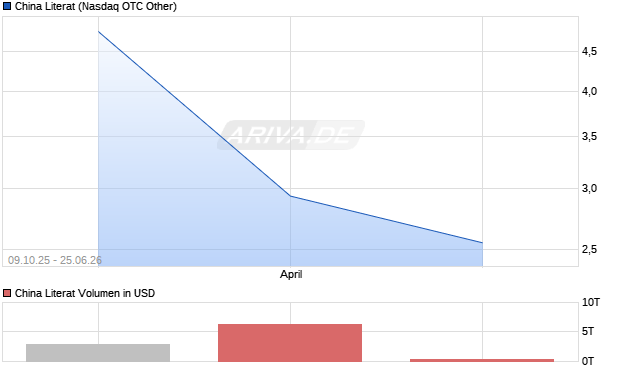
Task: Select the tall red volume bar
Action: [290, 343]
